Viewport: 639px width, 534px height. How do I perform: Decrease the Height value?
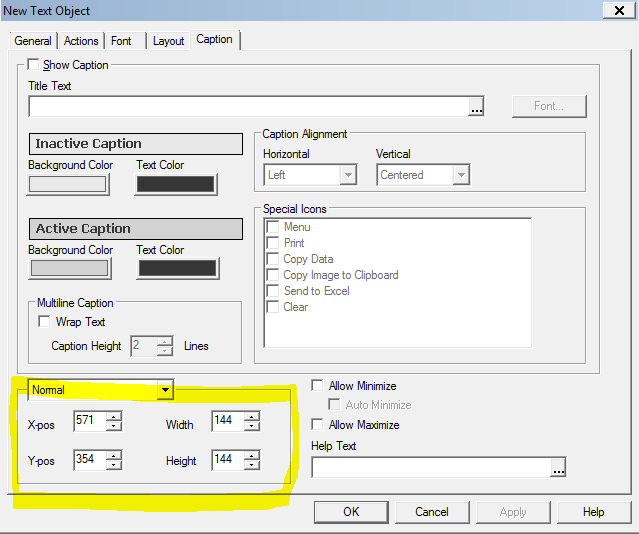point(252,465)
